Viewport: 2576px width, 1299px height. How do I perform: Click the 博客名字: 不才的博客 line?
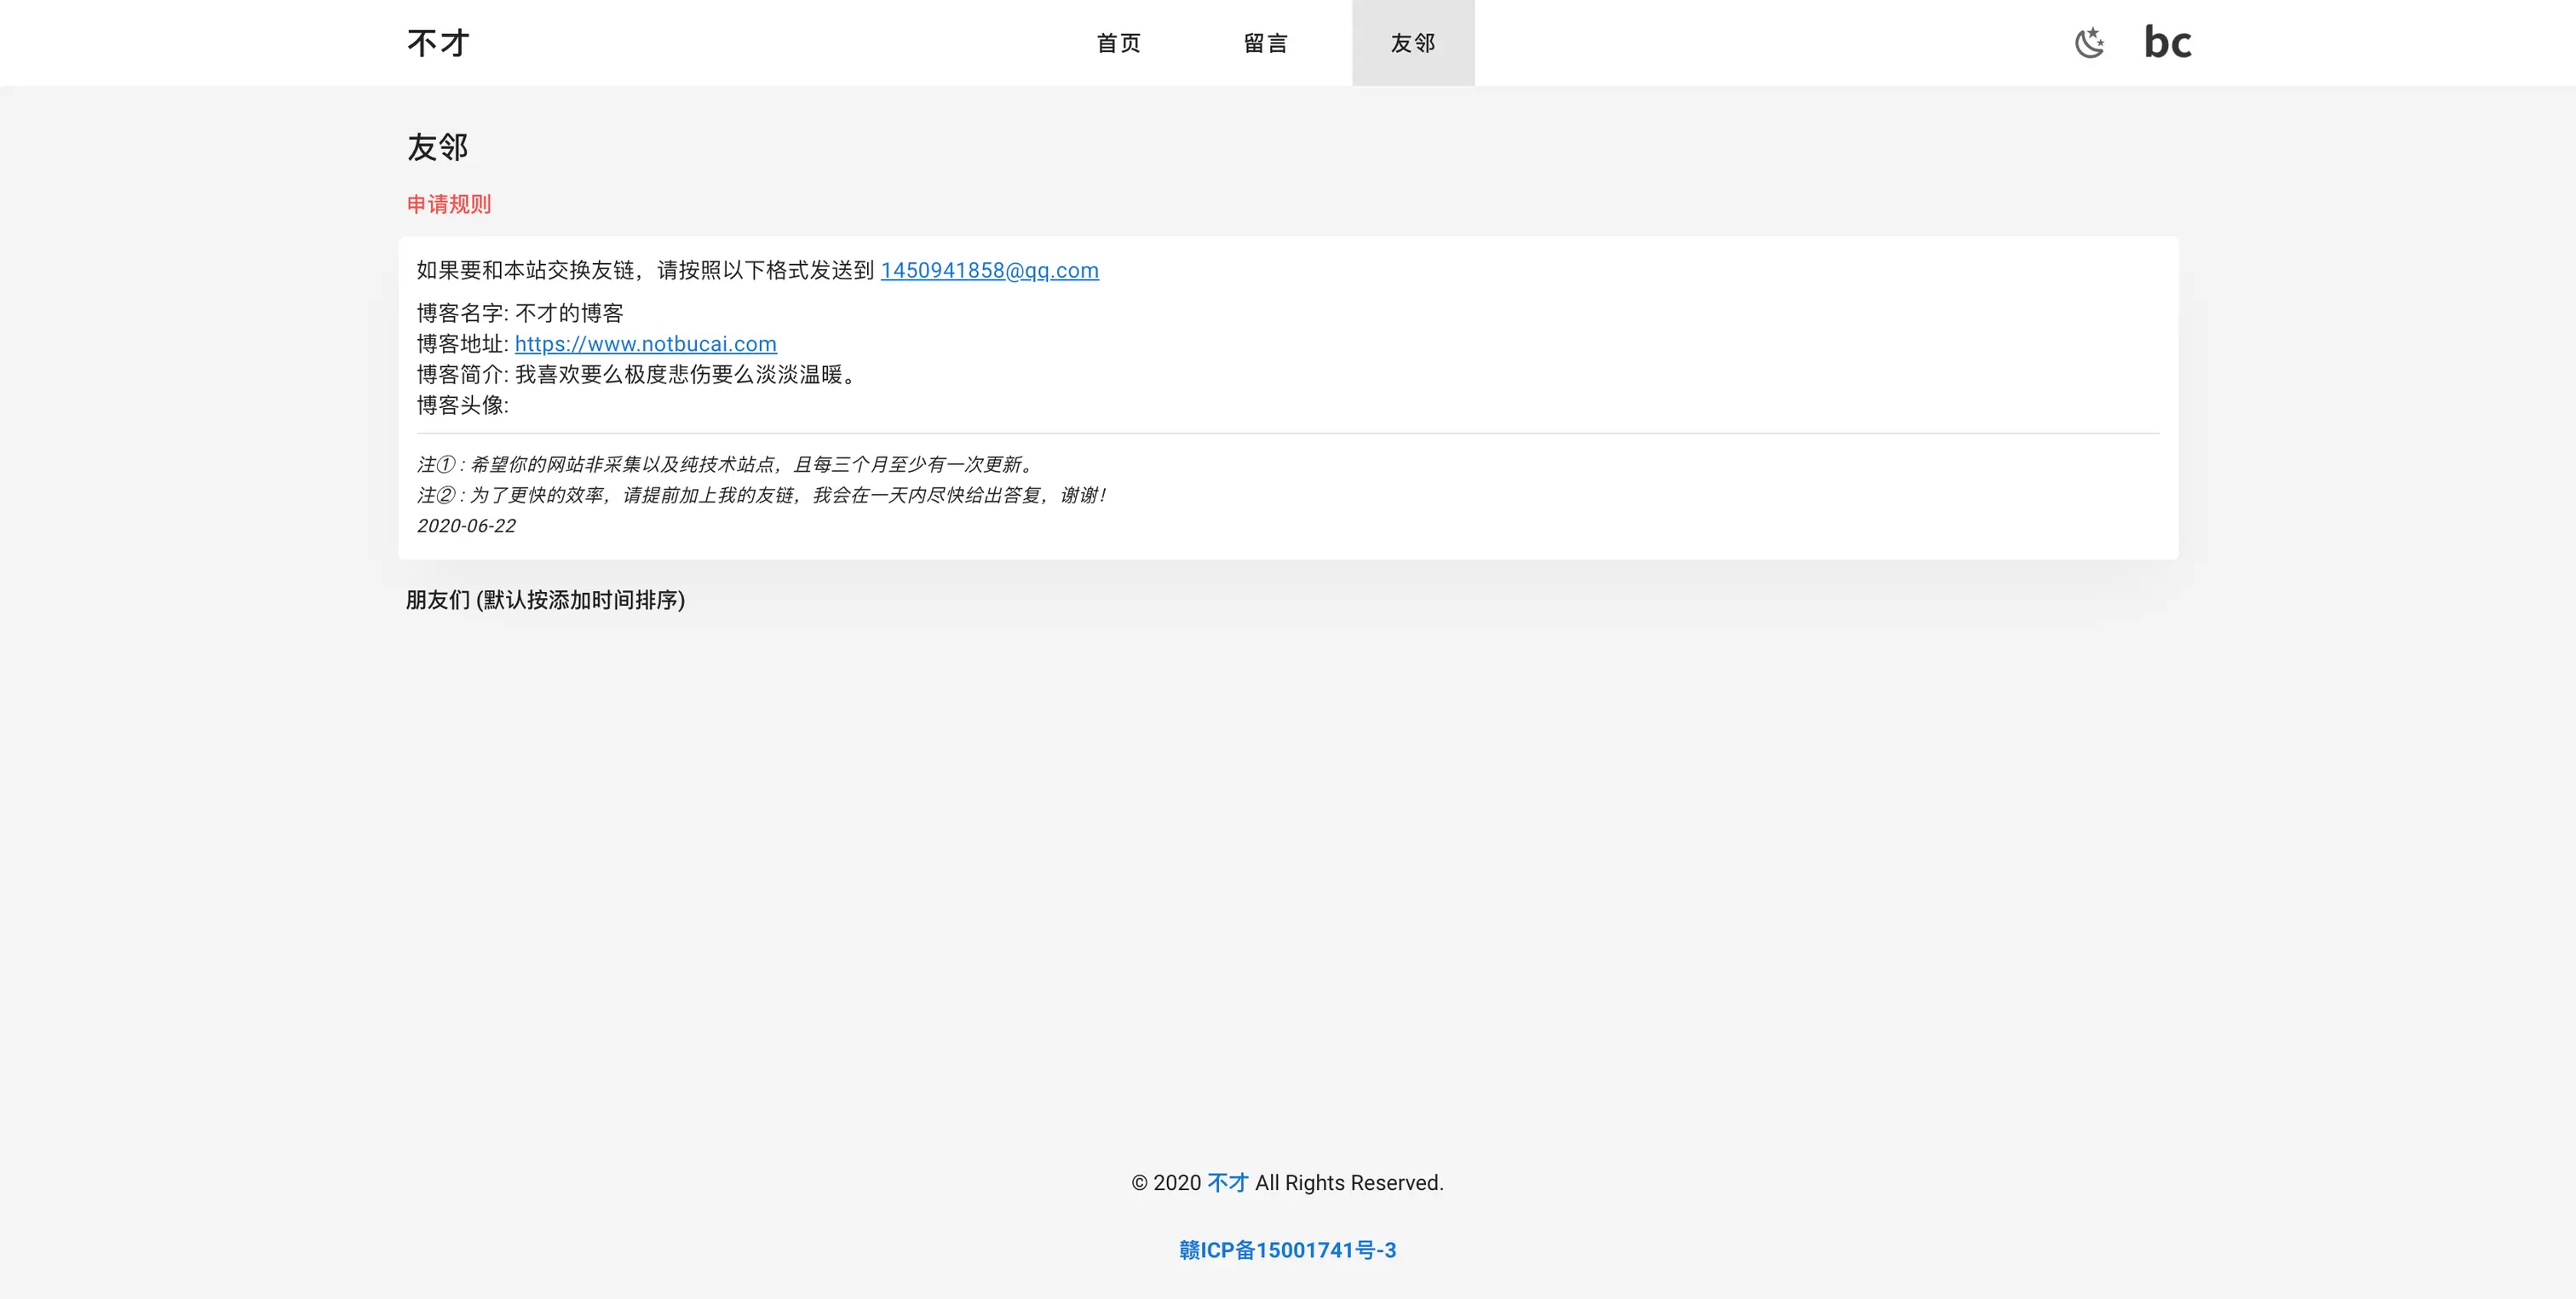point(520,313)
